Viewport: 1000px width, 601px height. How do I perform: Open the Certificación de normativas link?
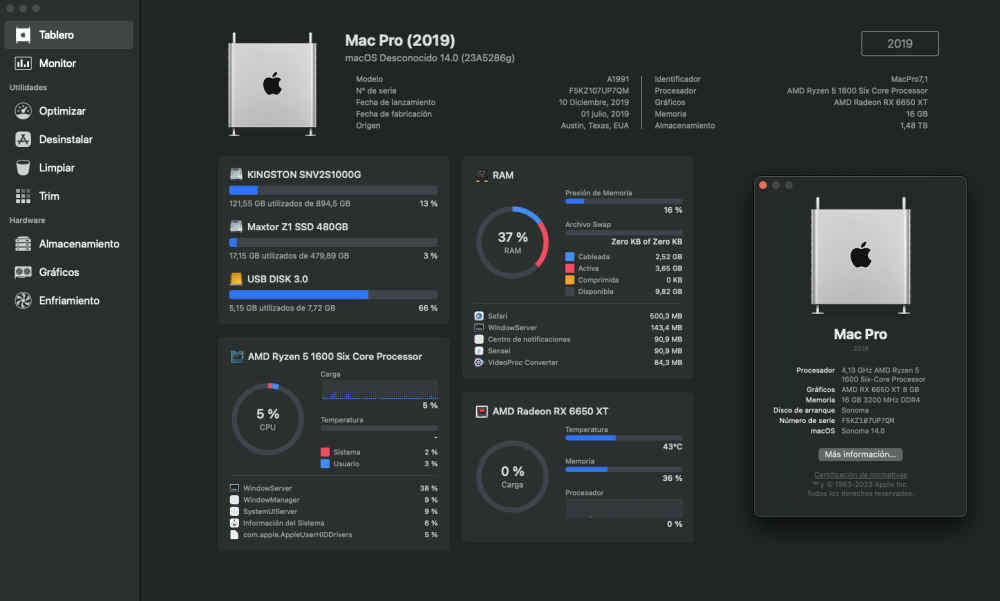(860, 475)
